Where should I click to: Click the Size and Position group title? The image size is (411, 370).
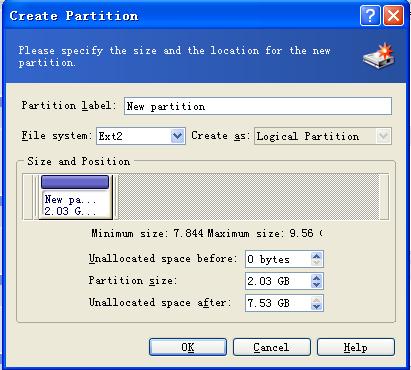79,161
